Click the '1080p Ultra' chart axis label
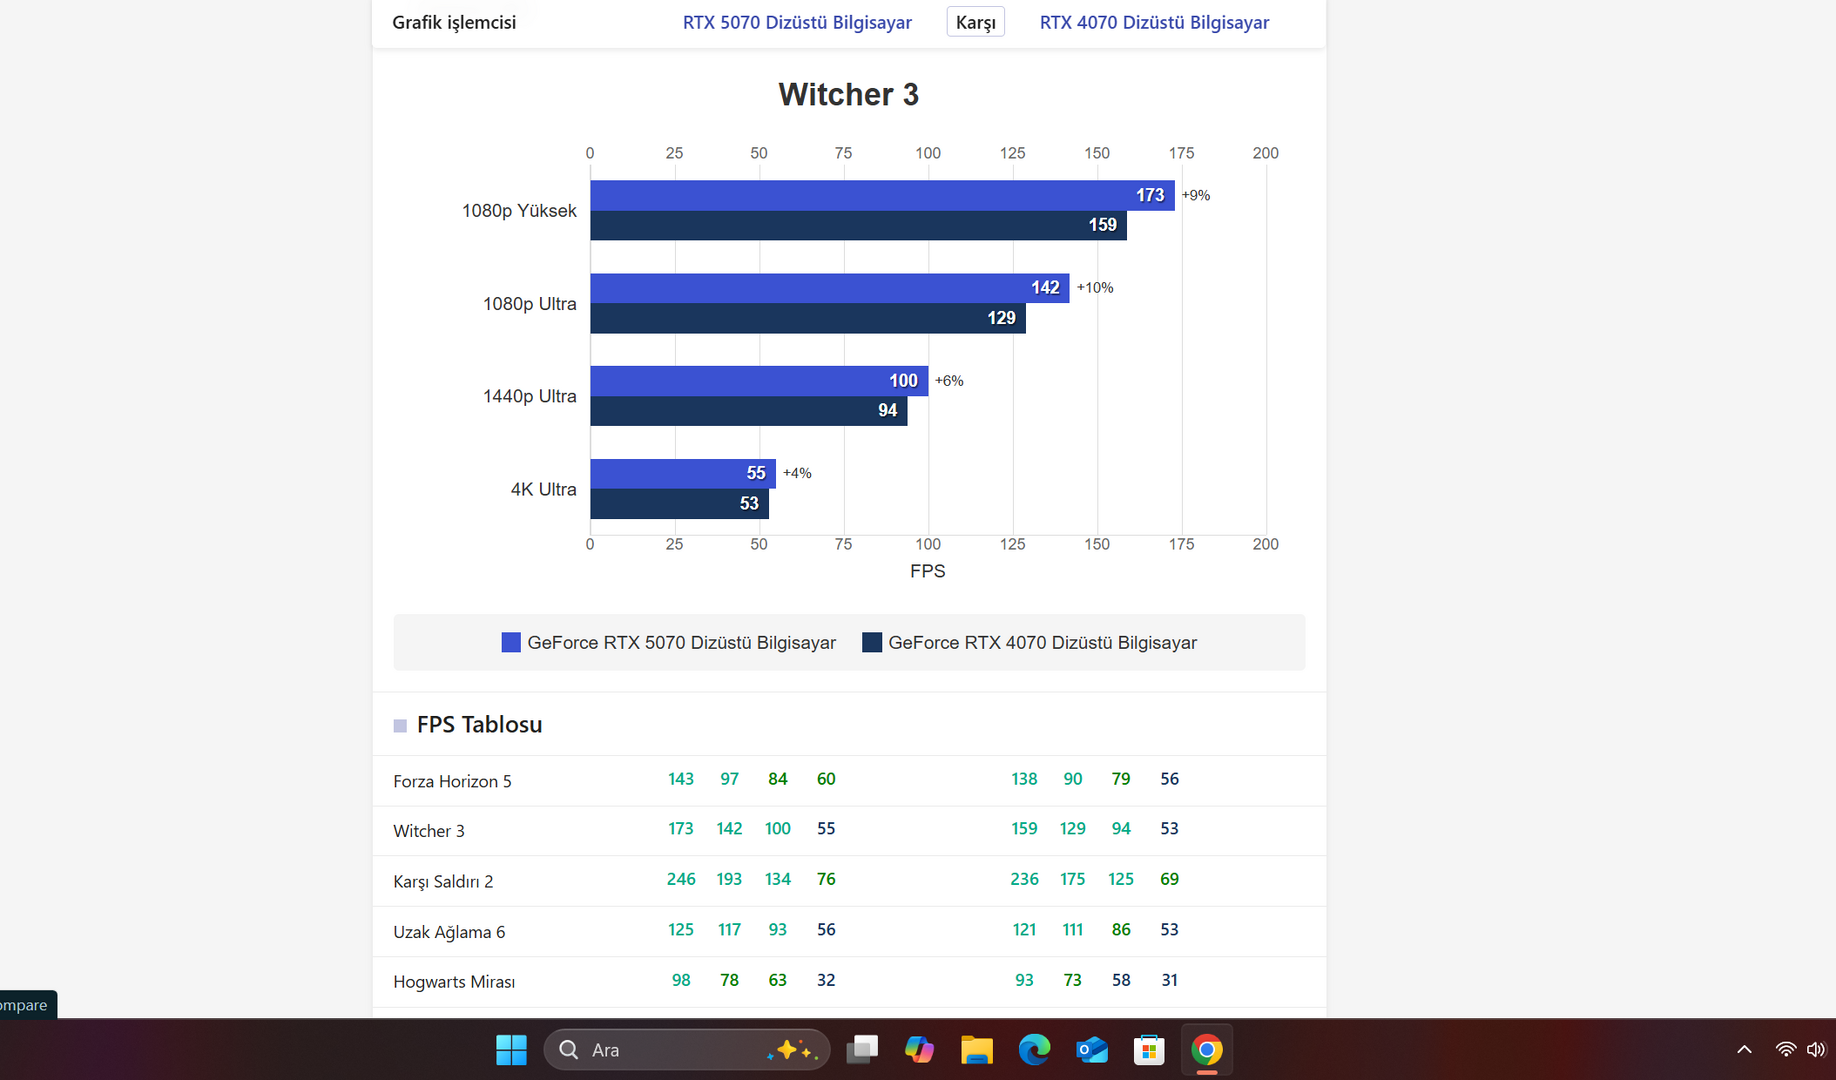Screen dimensions: 1836x1080 530,304
